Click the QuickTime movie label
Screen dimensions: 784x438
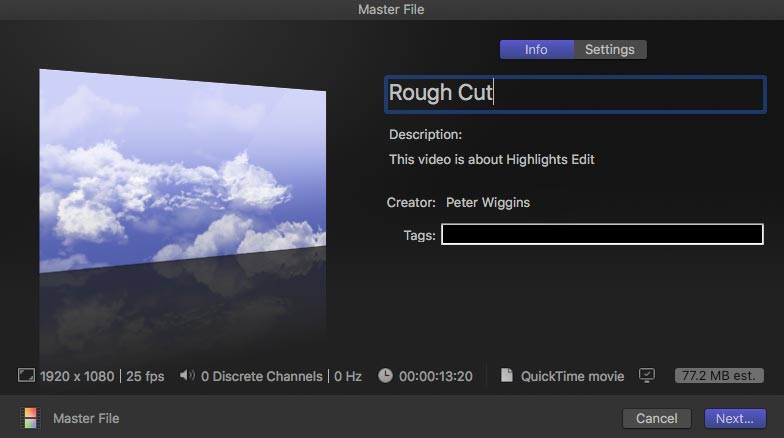[x=572, y=376]
